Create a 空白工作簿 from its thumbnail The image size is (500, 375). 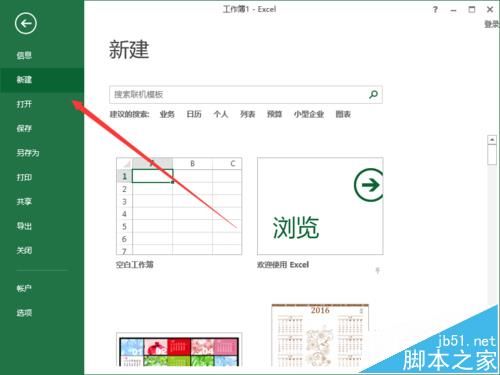(179, 206)
